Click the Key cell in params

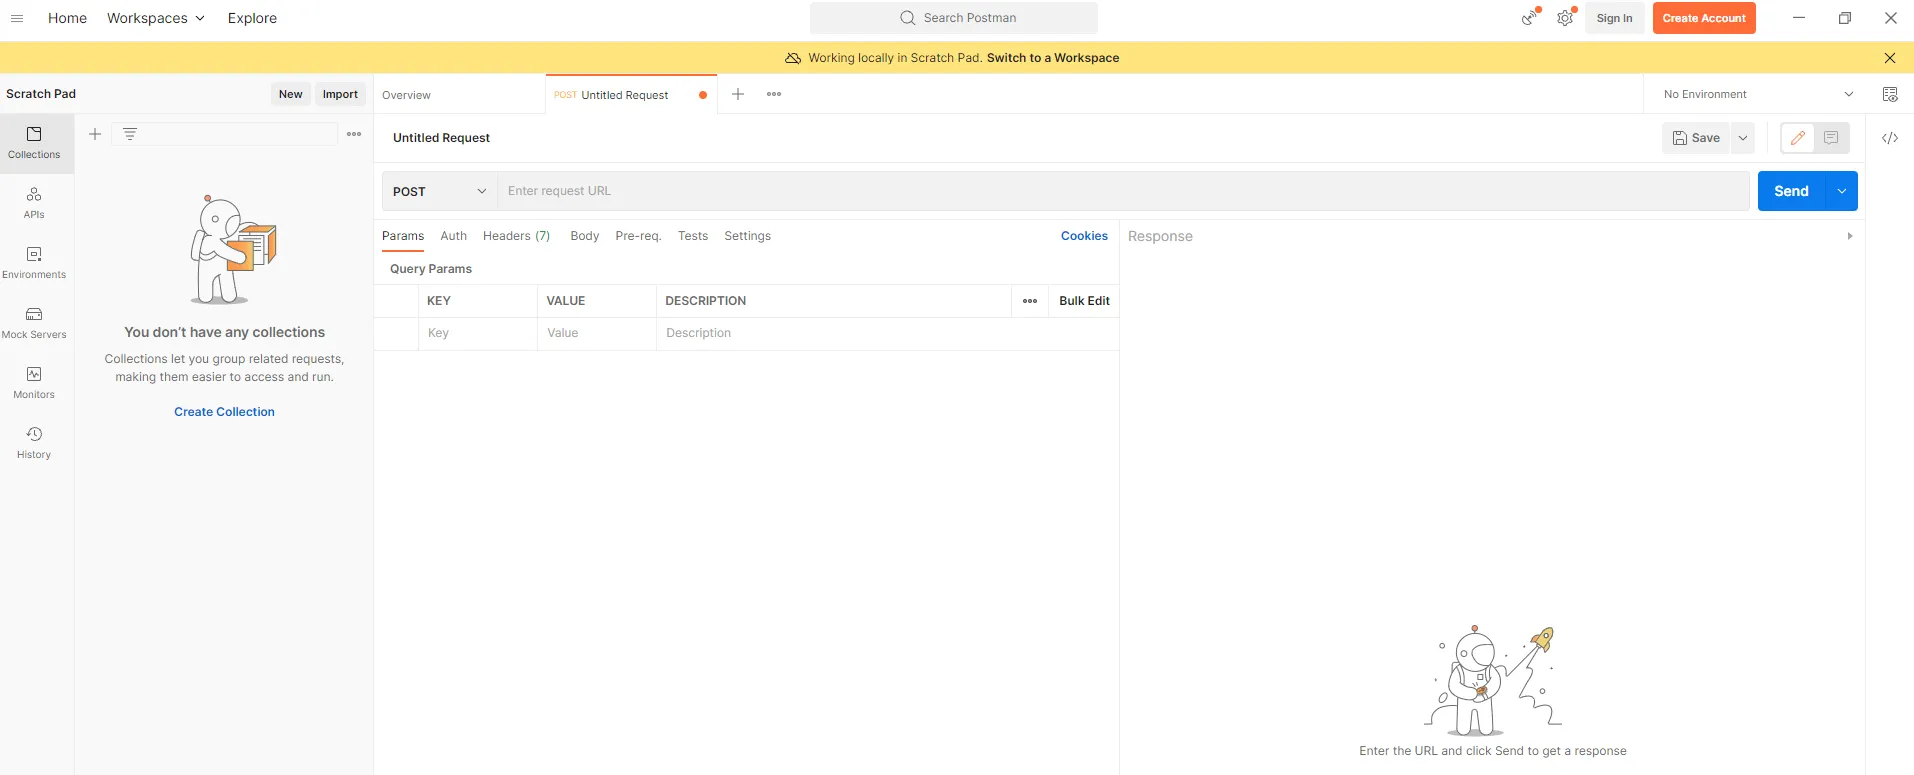point(478,333)
